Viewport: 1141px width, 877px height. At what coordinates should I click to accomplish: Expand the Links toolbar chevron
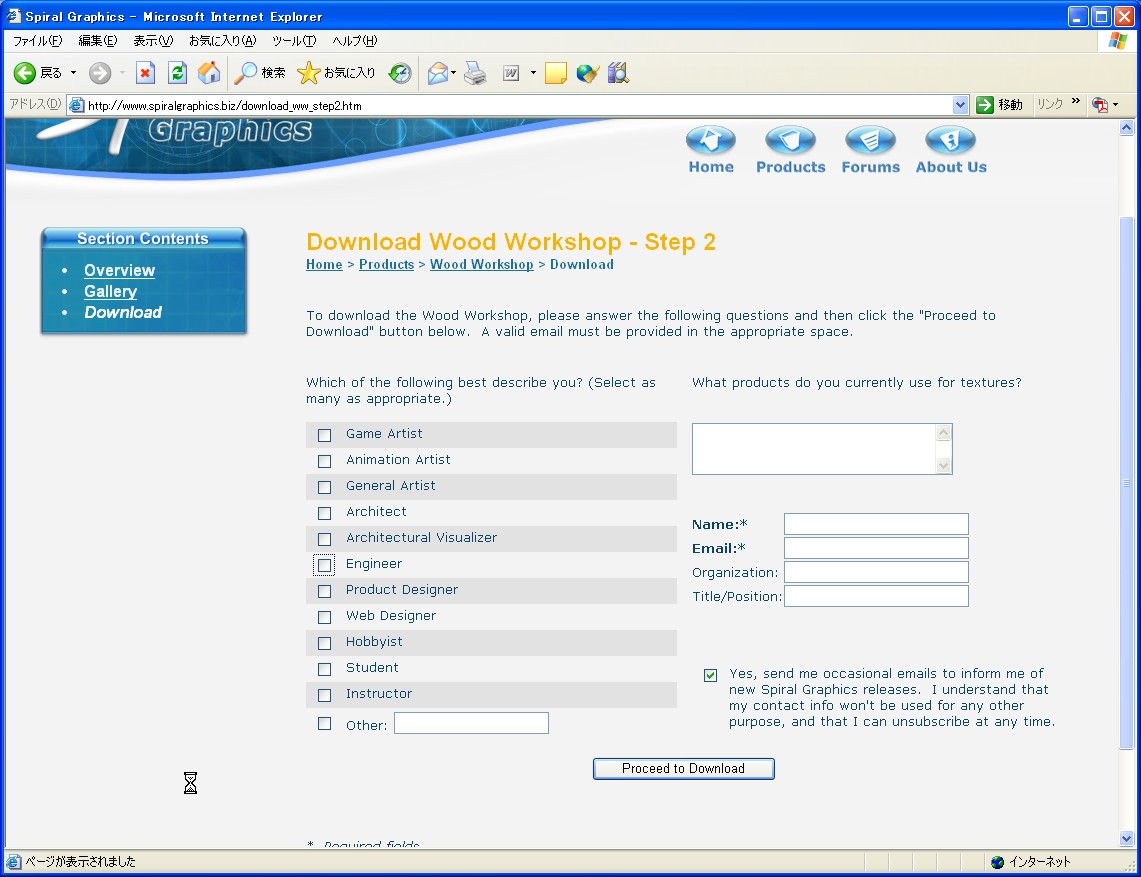tap(1076, 101)
